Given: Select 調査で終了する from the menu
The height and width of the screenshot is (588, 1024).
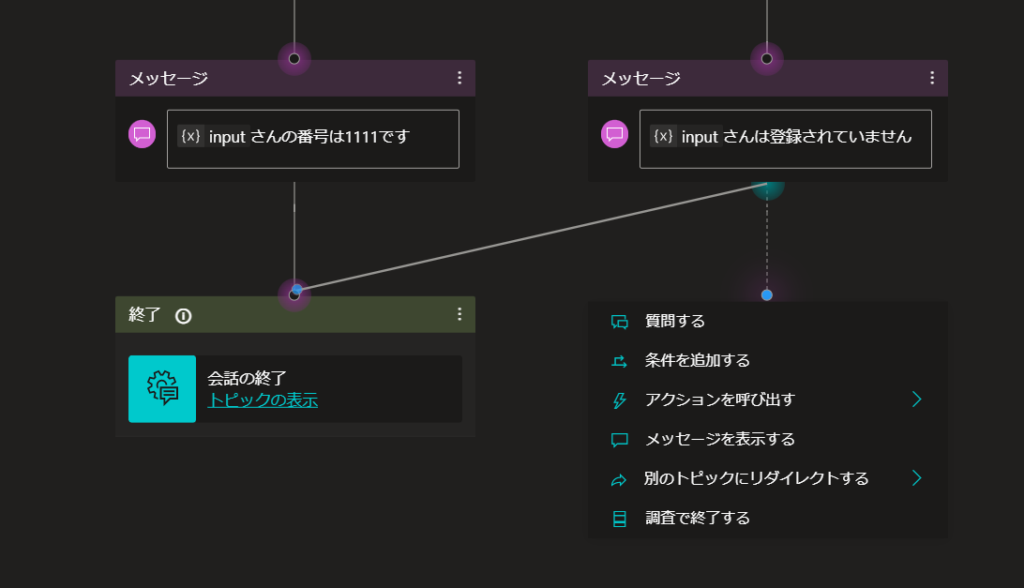Looking at the screenshot, I should [768, 518].
